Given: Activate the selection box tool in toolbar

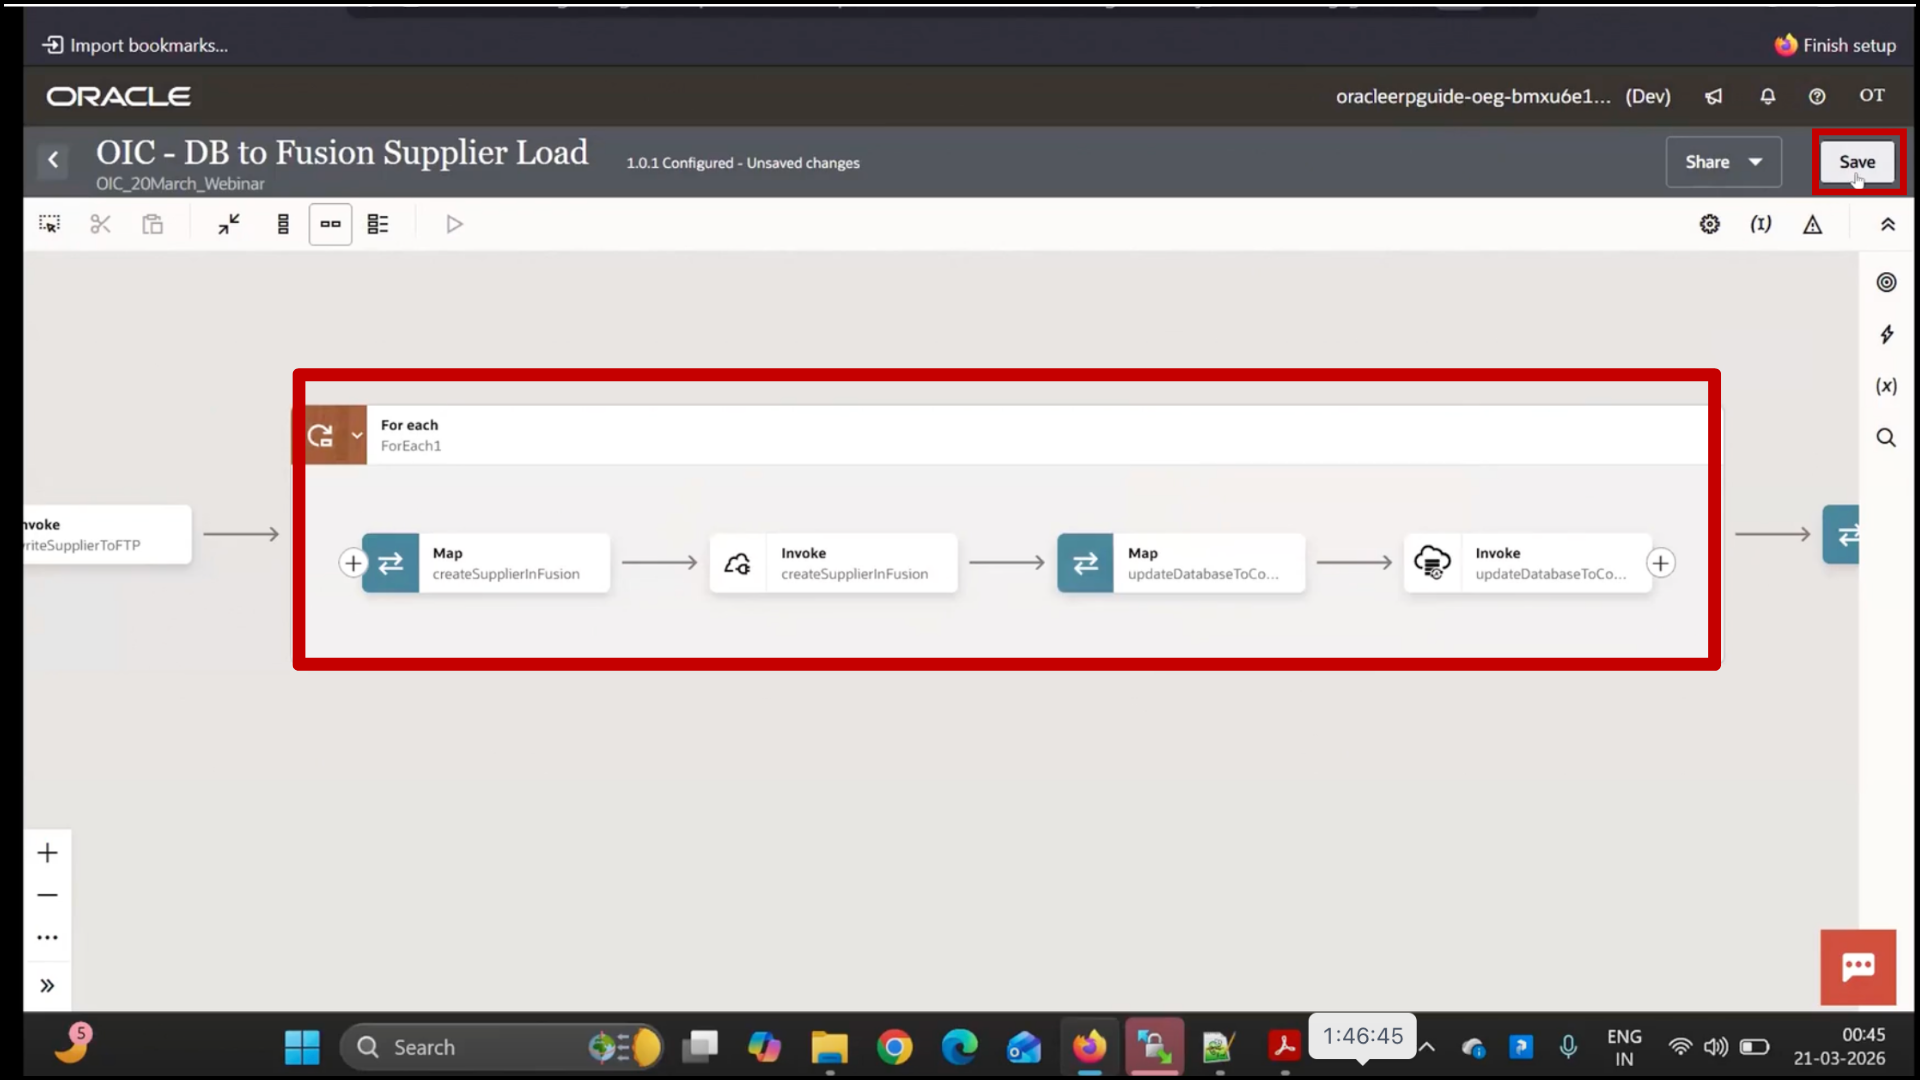Looking at the screenshot, I should coord(49,224).
